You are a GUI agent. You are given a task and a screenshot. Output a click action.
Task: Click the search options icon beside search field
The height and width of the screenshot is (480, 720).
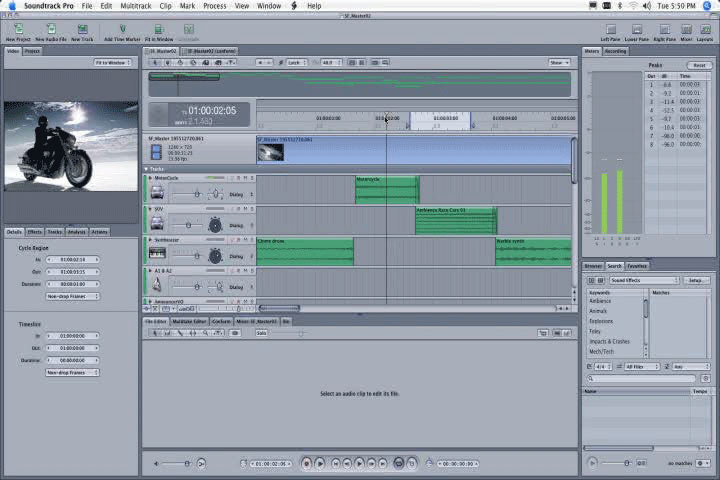click(706, 378)
